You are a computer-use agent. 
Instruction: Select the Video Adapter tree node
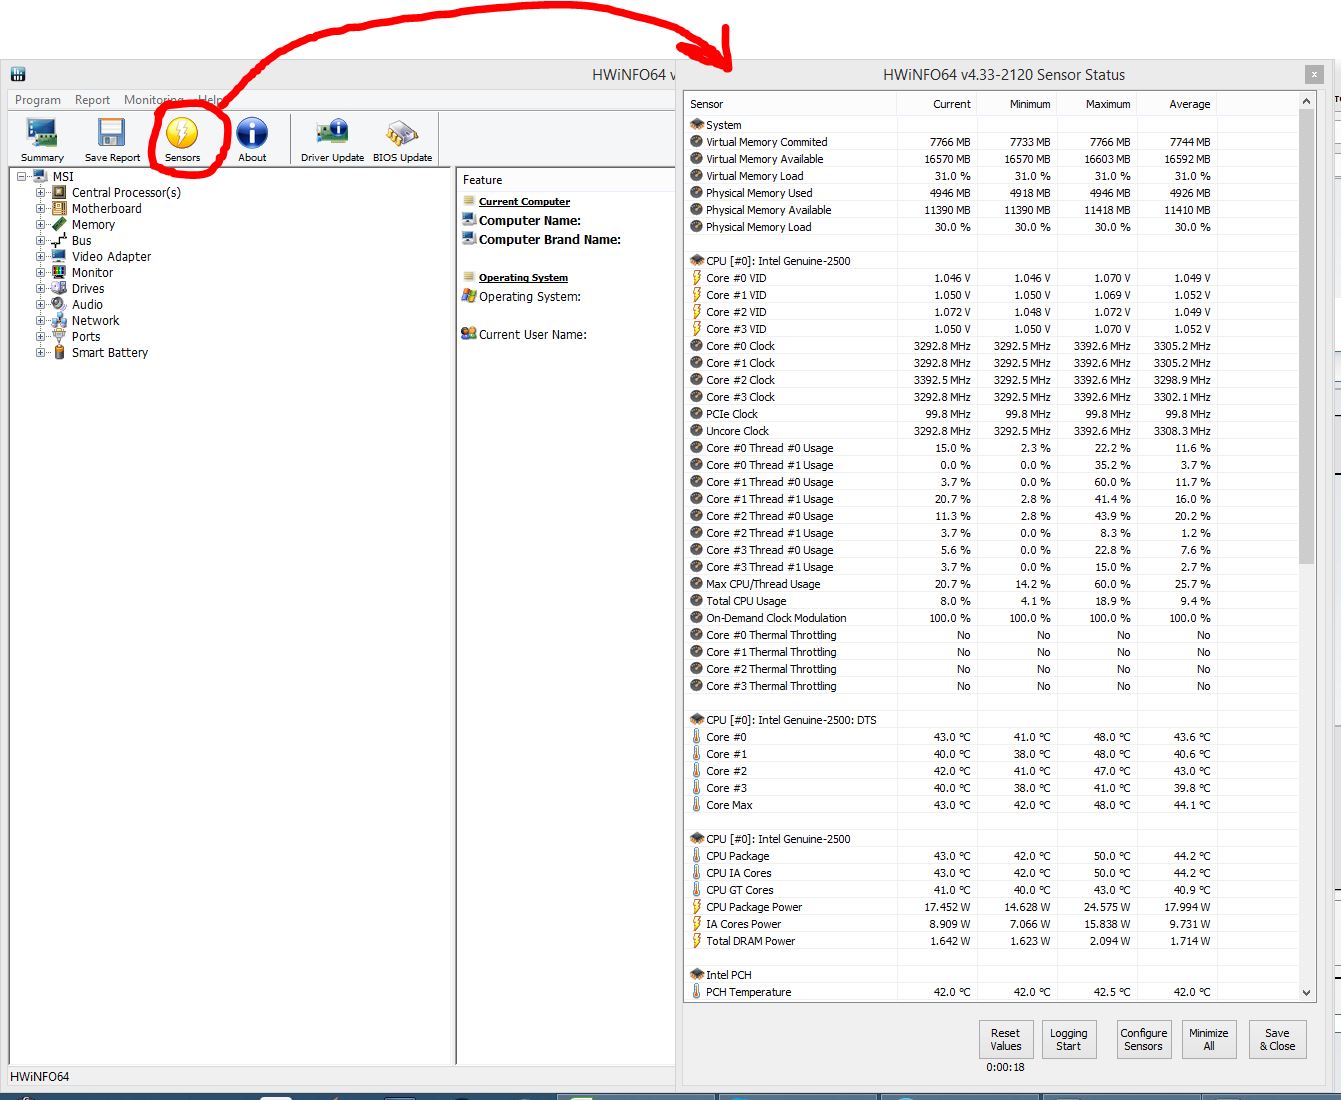(111, 256)
